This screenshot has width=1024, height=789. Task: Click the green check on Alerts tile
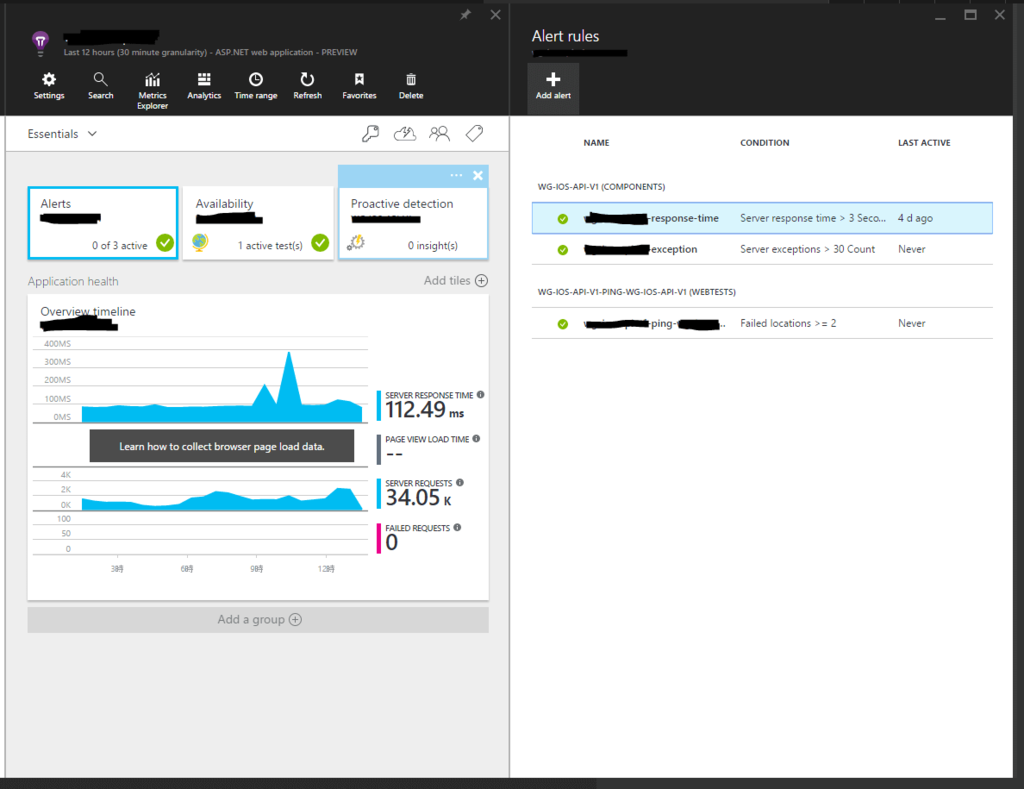tap(165, 243)
